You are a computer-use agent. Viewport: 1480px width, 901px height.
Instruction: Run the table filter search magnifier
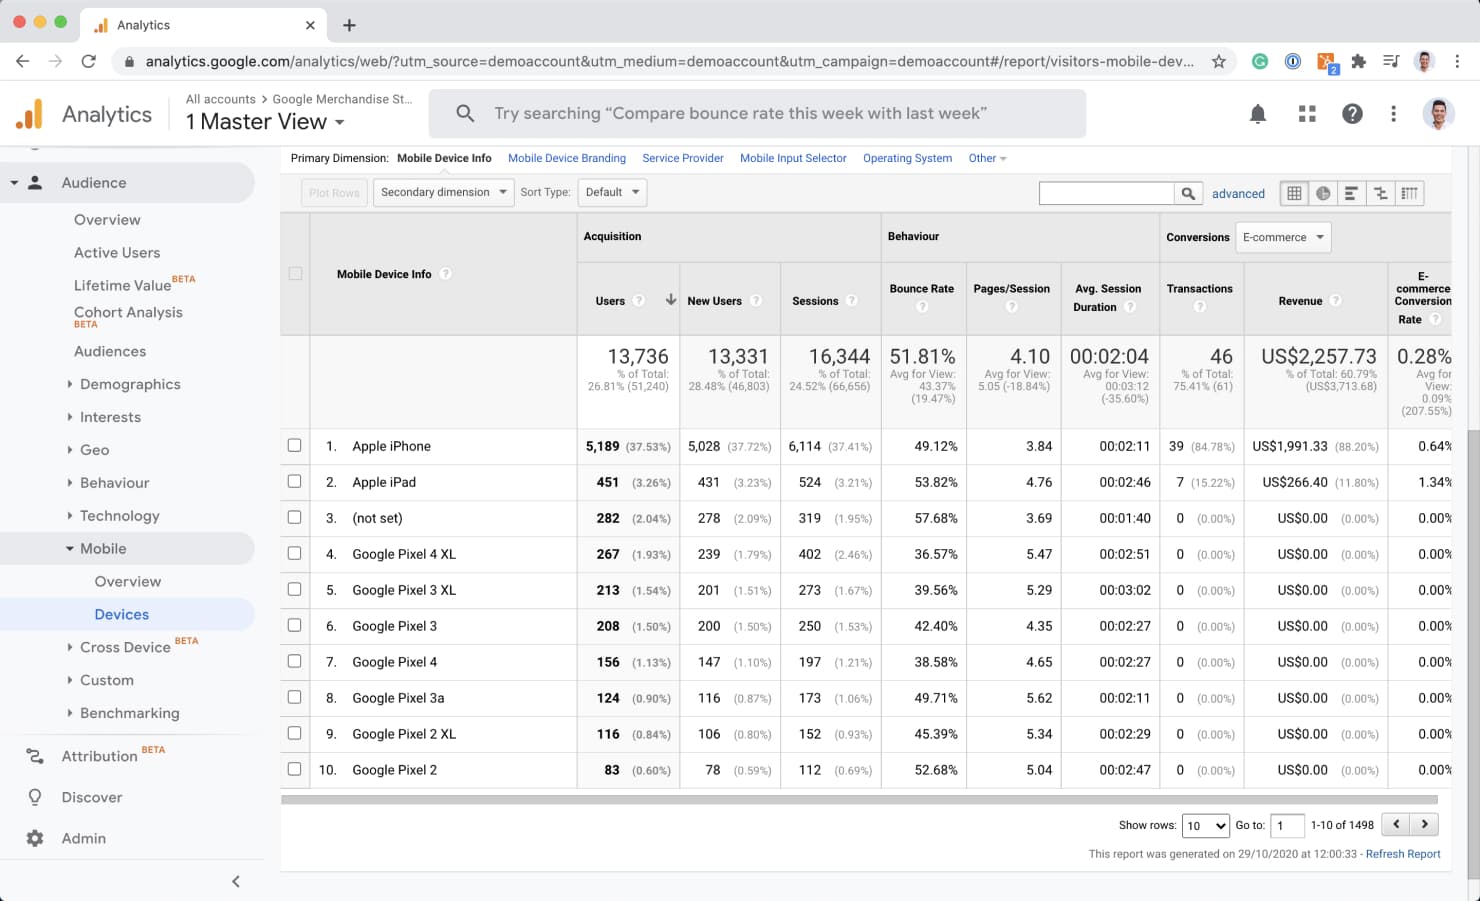tap(1189, 192)
